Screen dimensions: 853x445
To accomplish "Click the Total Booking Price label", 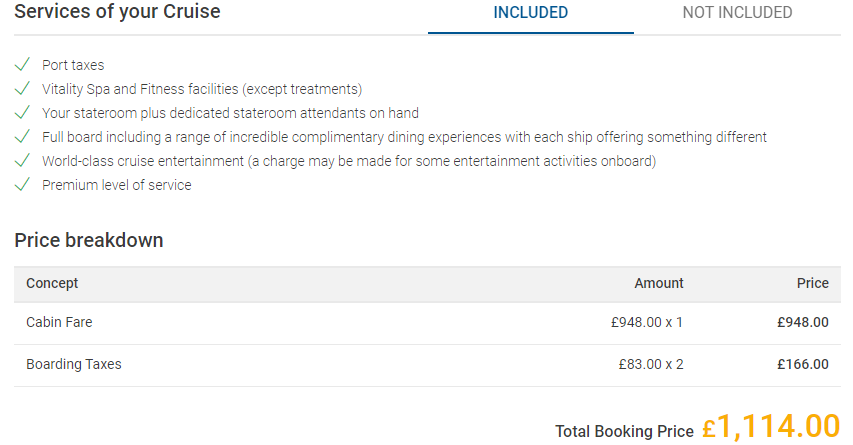I will coord(624,431).
